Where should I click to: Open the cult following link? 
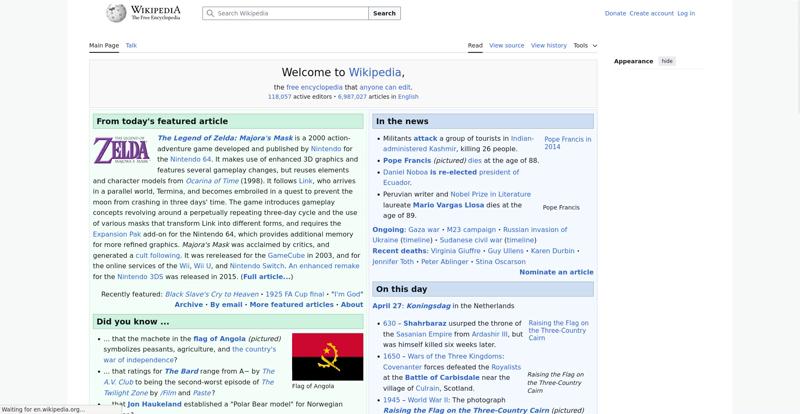(x=158, y=255)
